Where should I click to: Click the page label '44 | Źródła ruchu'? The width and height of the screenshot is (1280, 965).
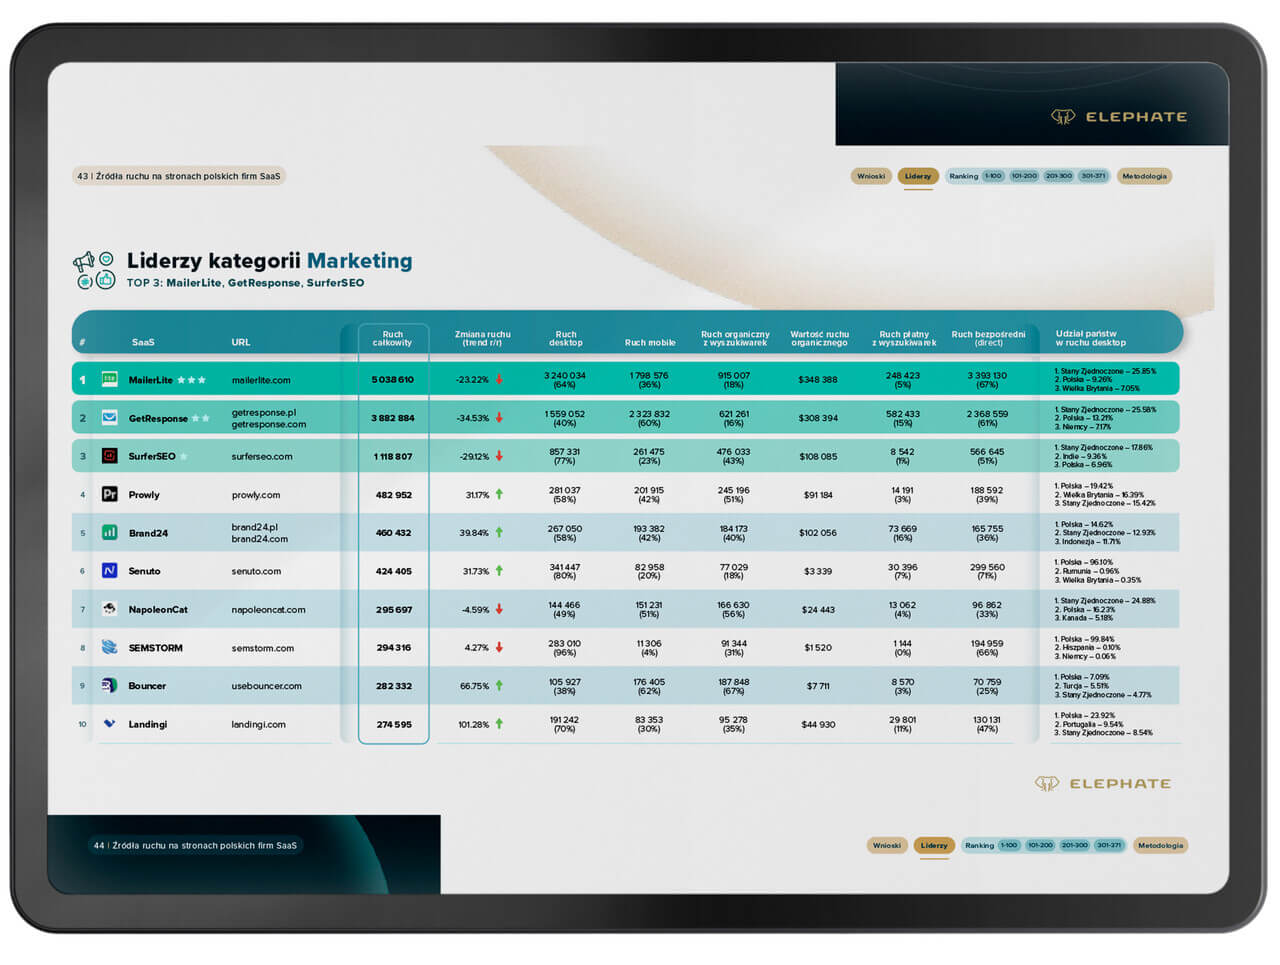195,845
